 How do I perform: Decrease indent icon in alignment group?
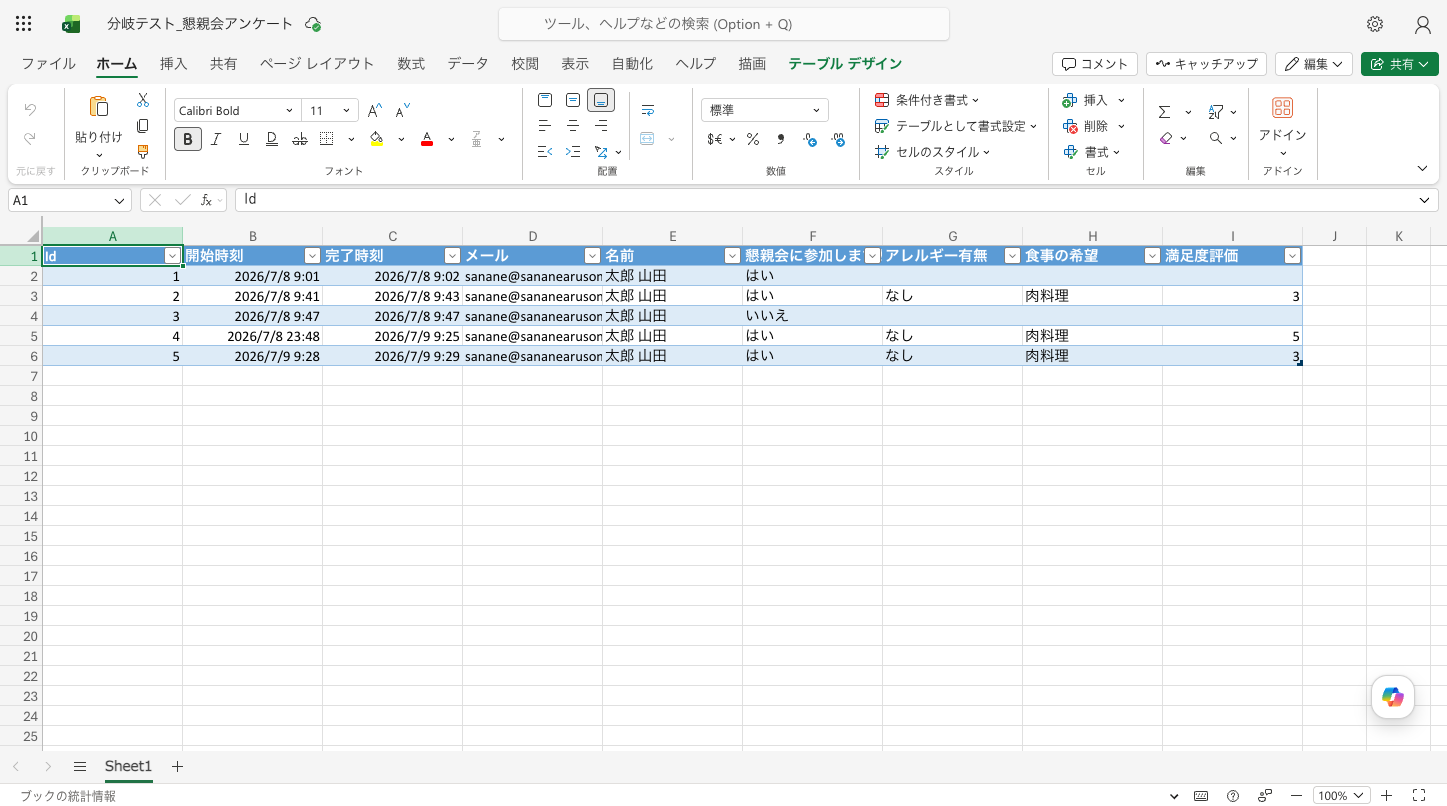[545, 152]
